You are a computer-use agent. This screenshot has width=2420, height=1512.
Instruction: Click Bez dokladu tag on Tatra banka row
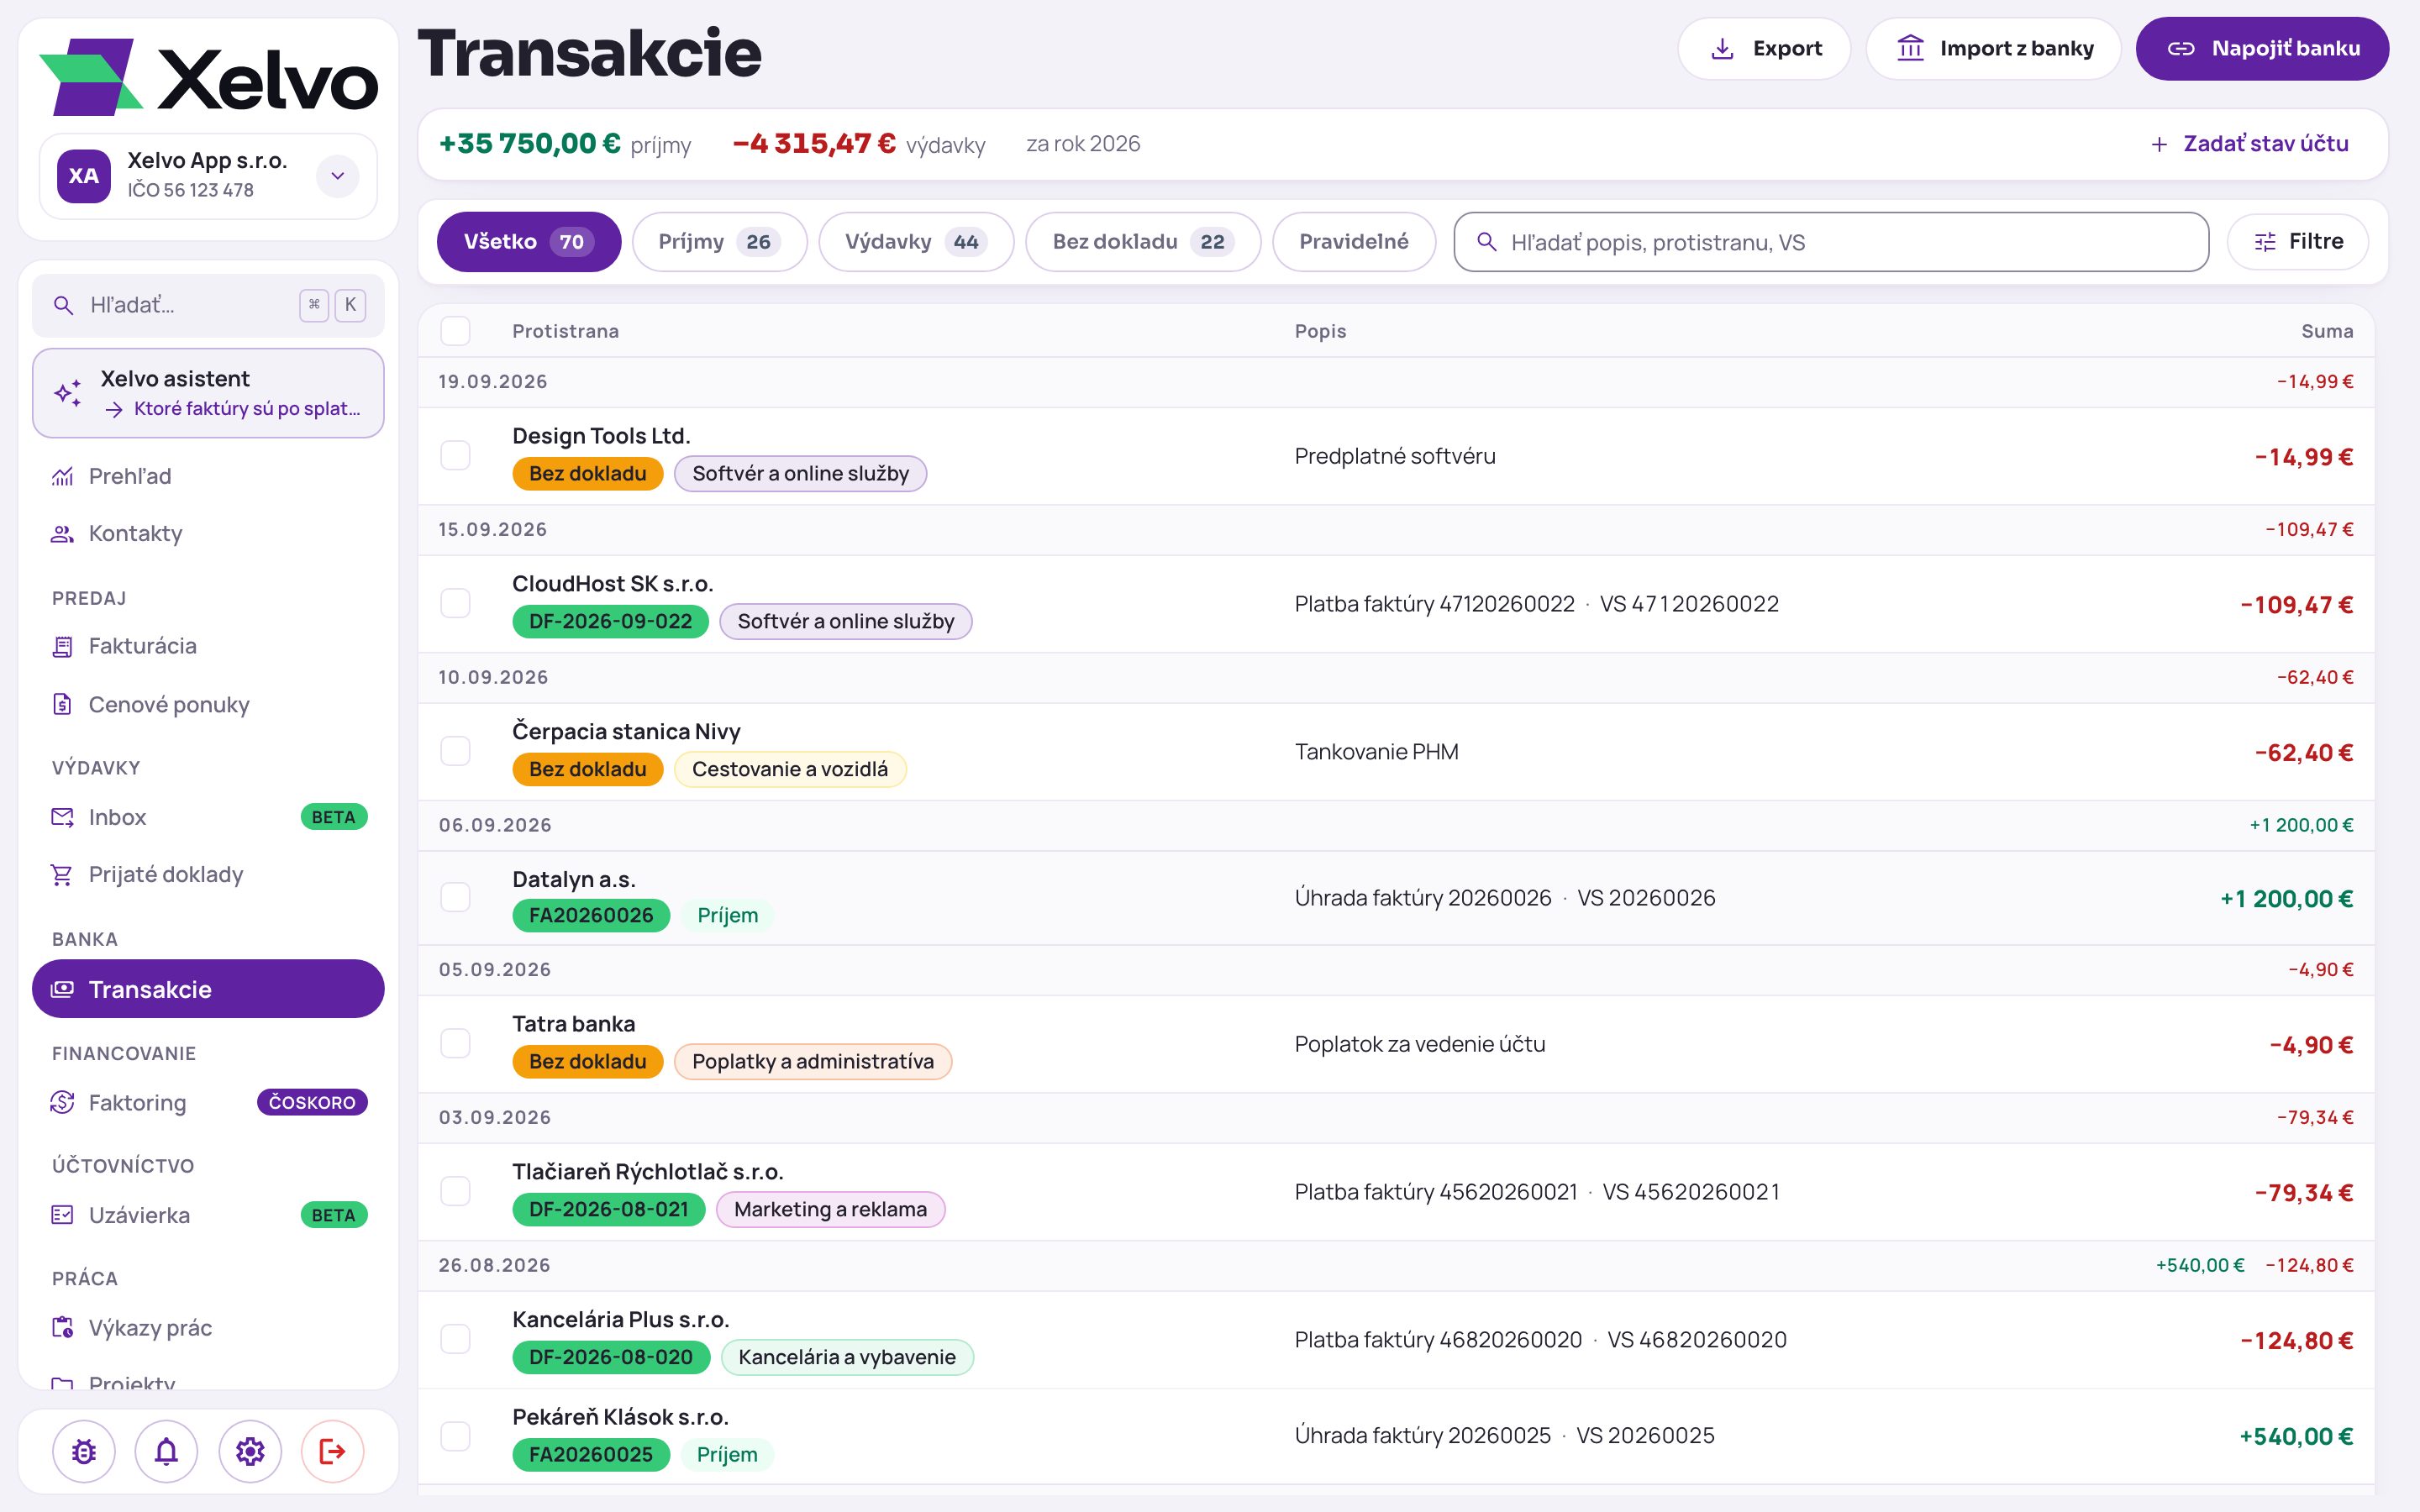(x=587, y=1061)
